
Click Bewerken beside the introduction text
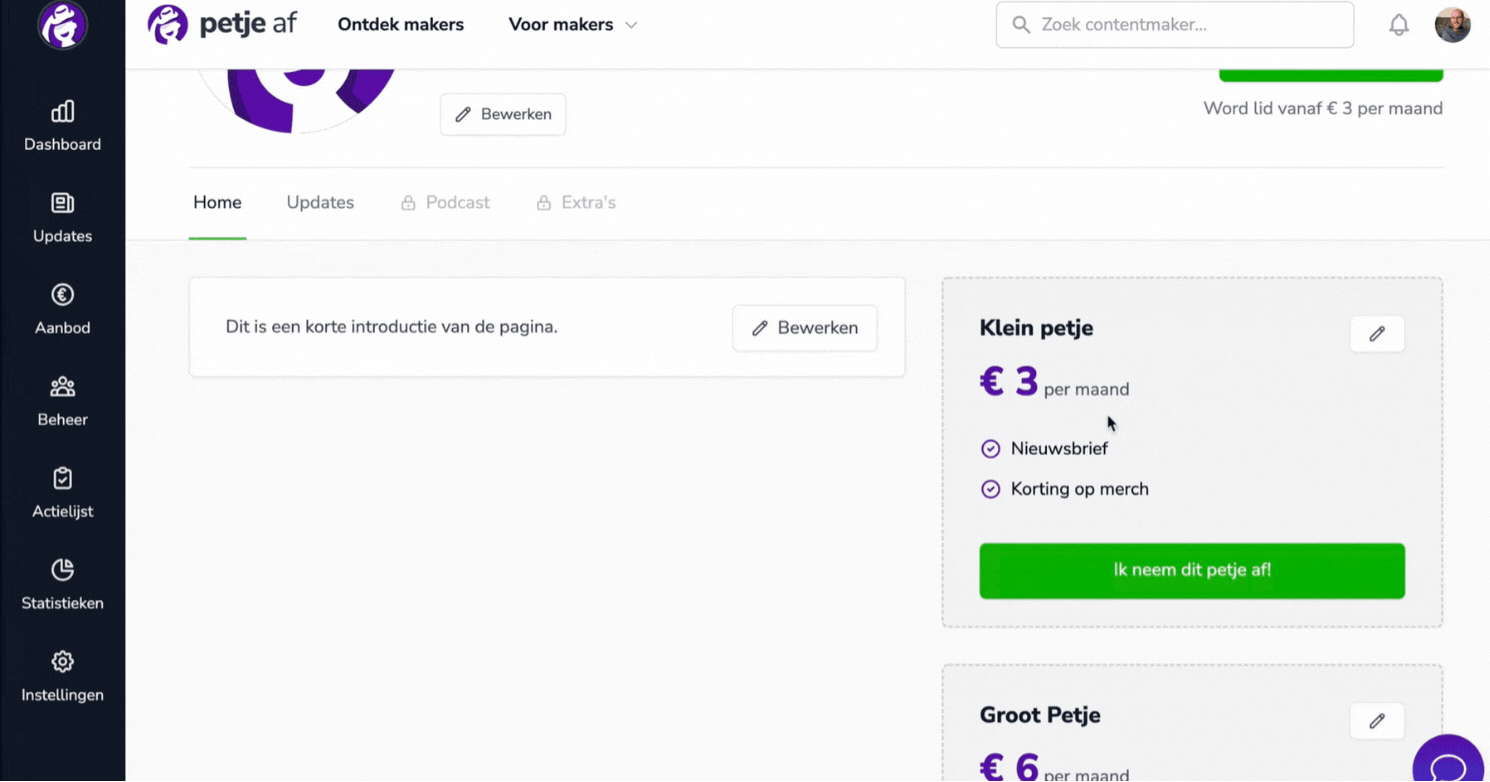pos(804,328)
